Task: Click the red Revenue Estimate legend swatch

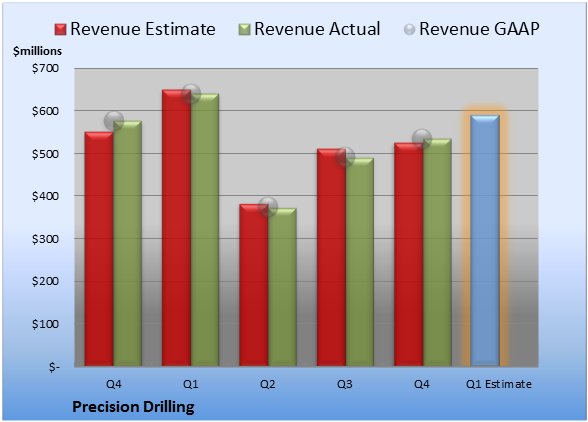Action: point(60,30)
